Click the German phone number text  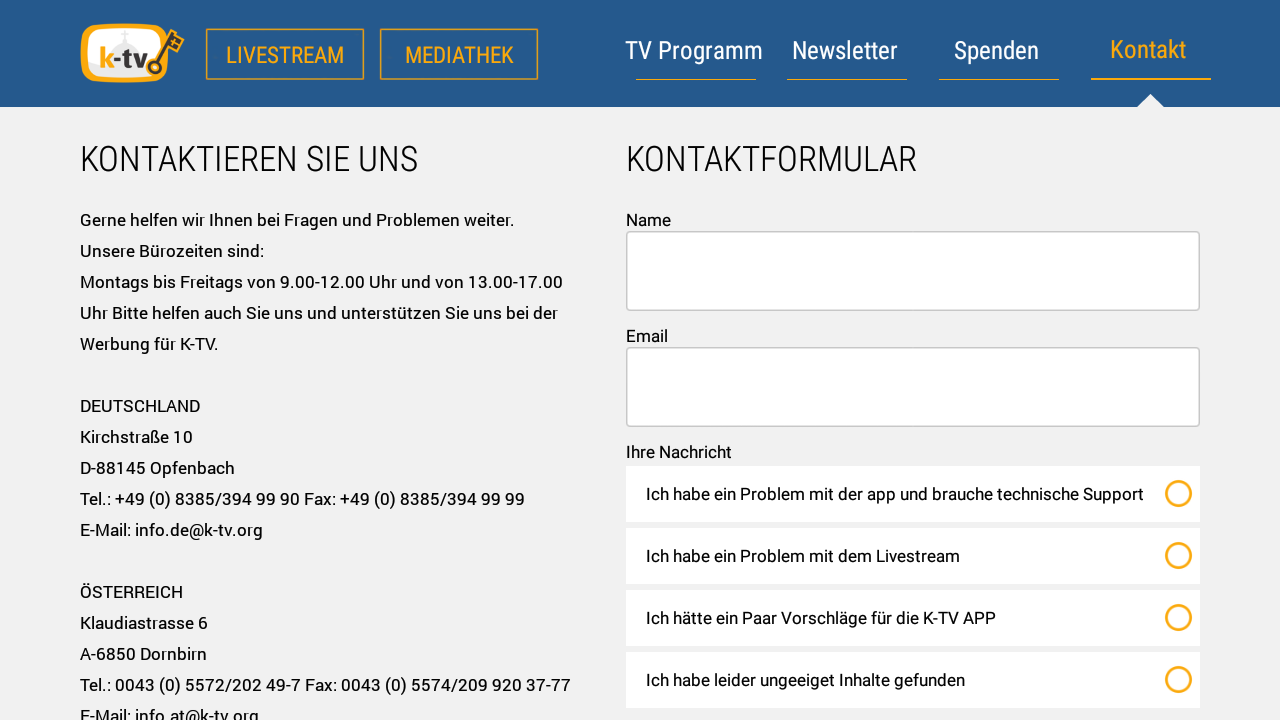pos(302,498)
